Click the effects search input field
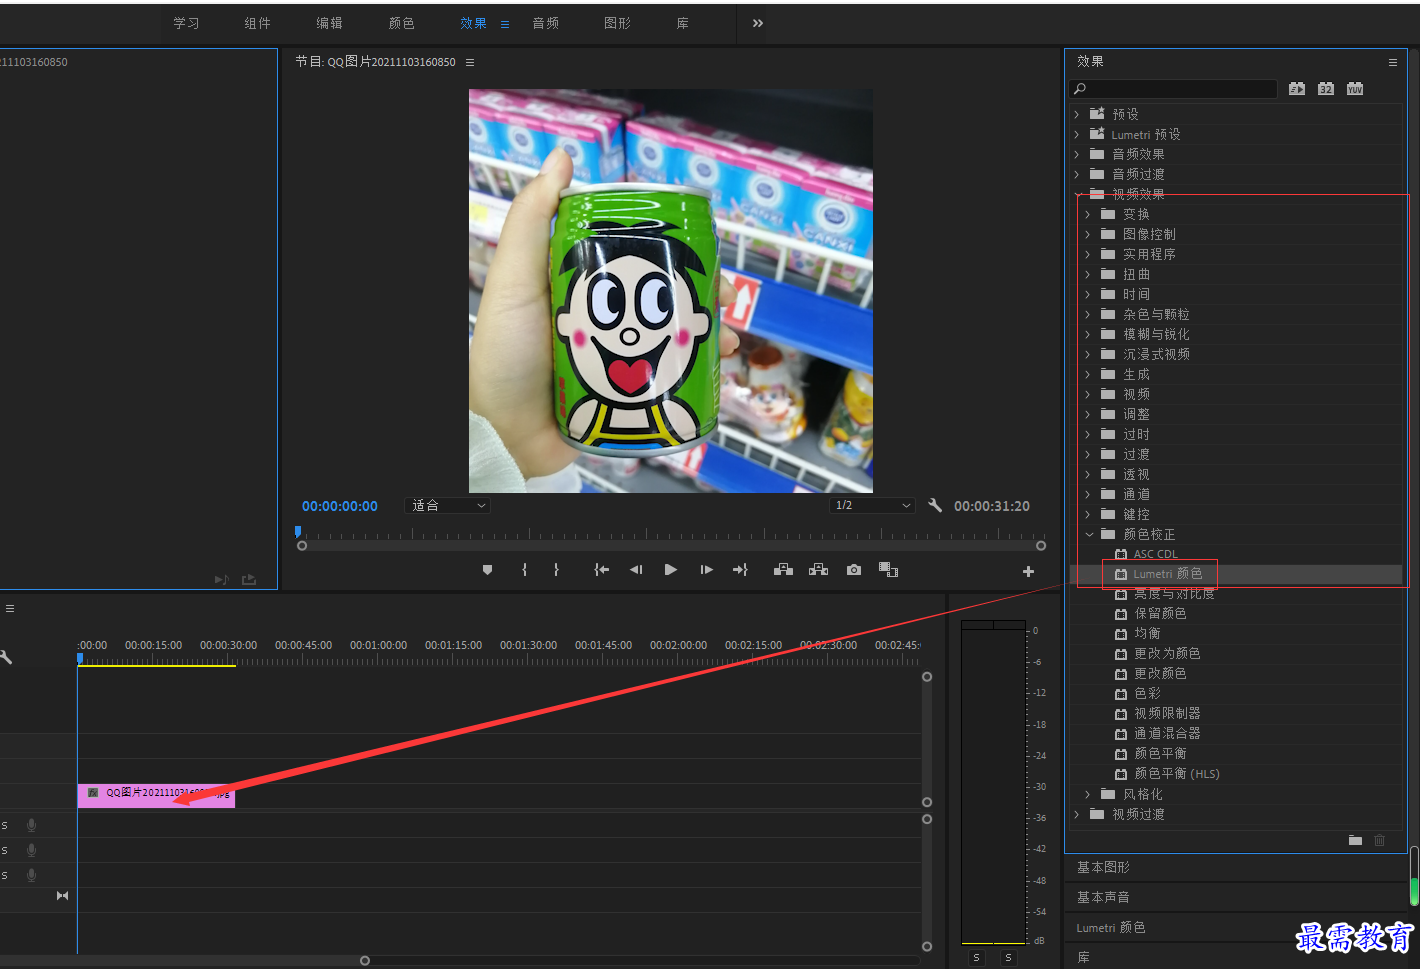This screenshot has width=1420, height=969. point(1174,89)
